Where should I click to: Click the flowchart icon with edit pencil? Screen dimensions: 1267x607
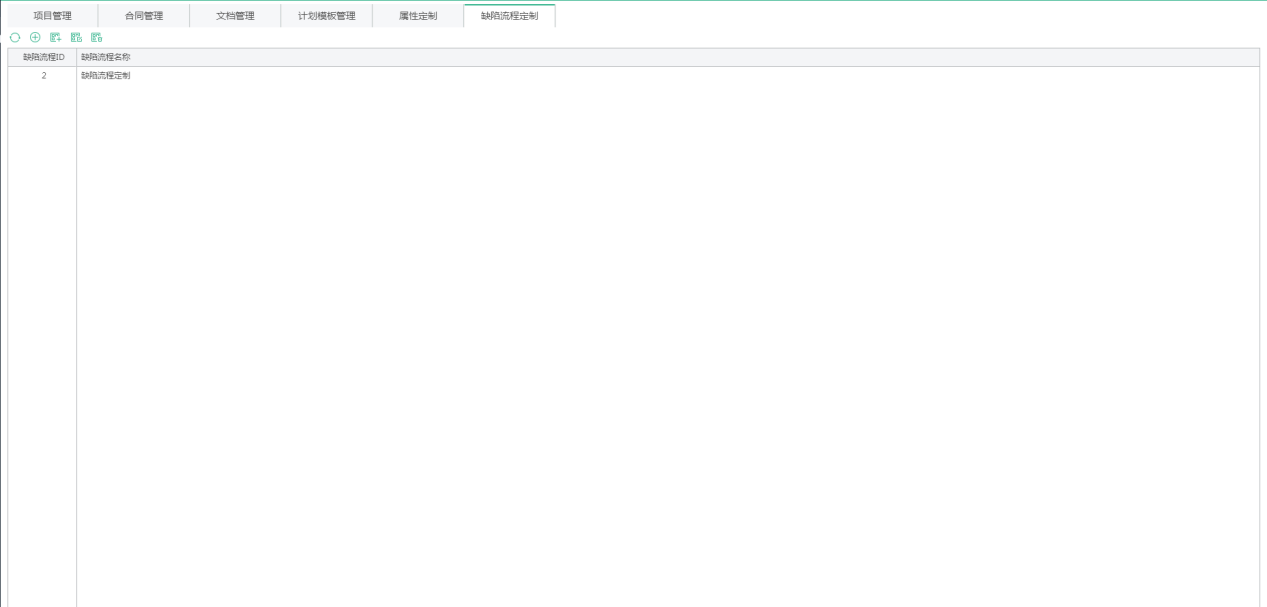[x=76, y=37]
